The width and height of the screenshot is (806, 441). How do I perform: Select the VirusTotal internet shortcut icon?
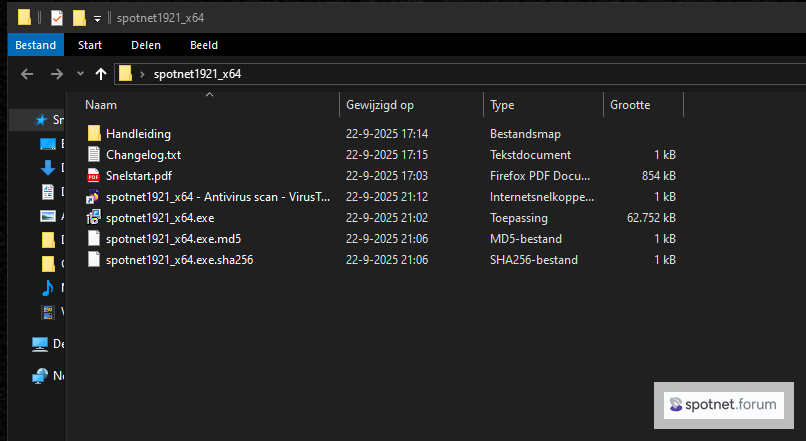point(93,196)
